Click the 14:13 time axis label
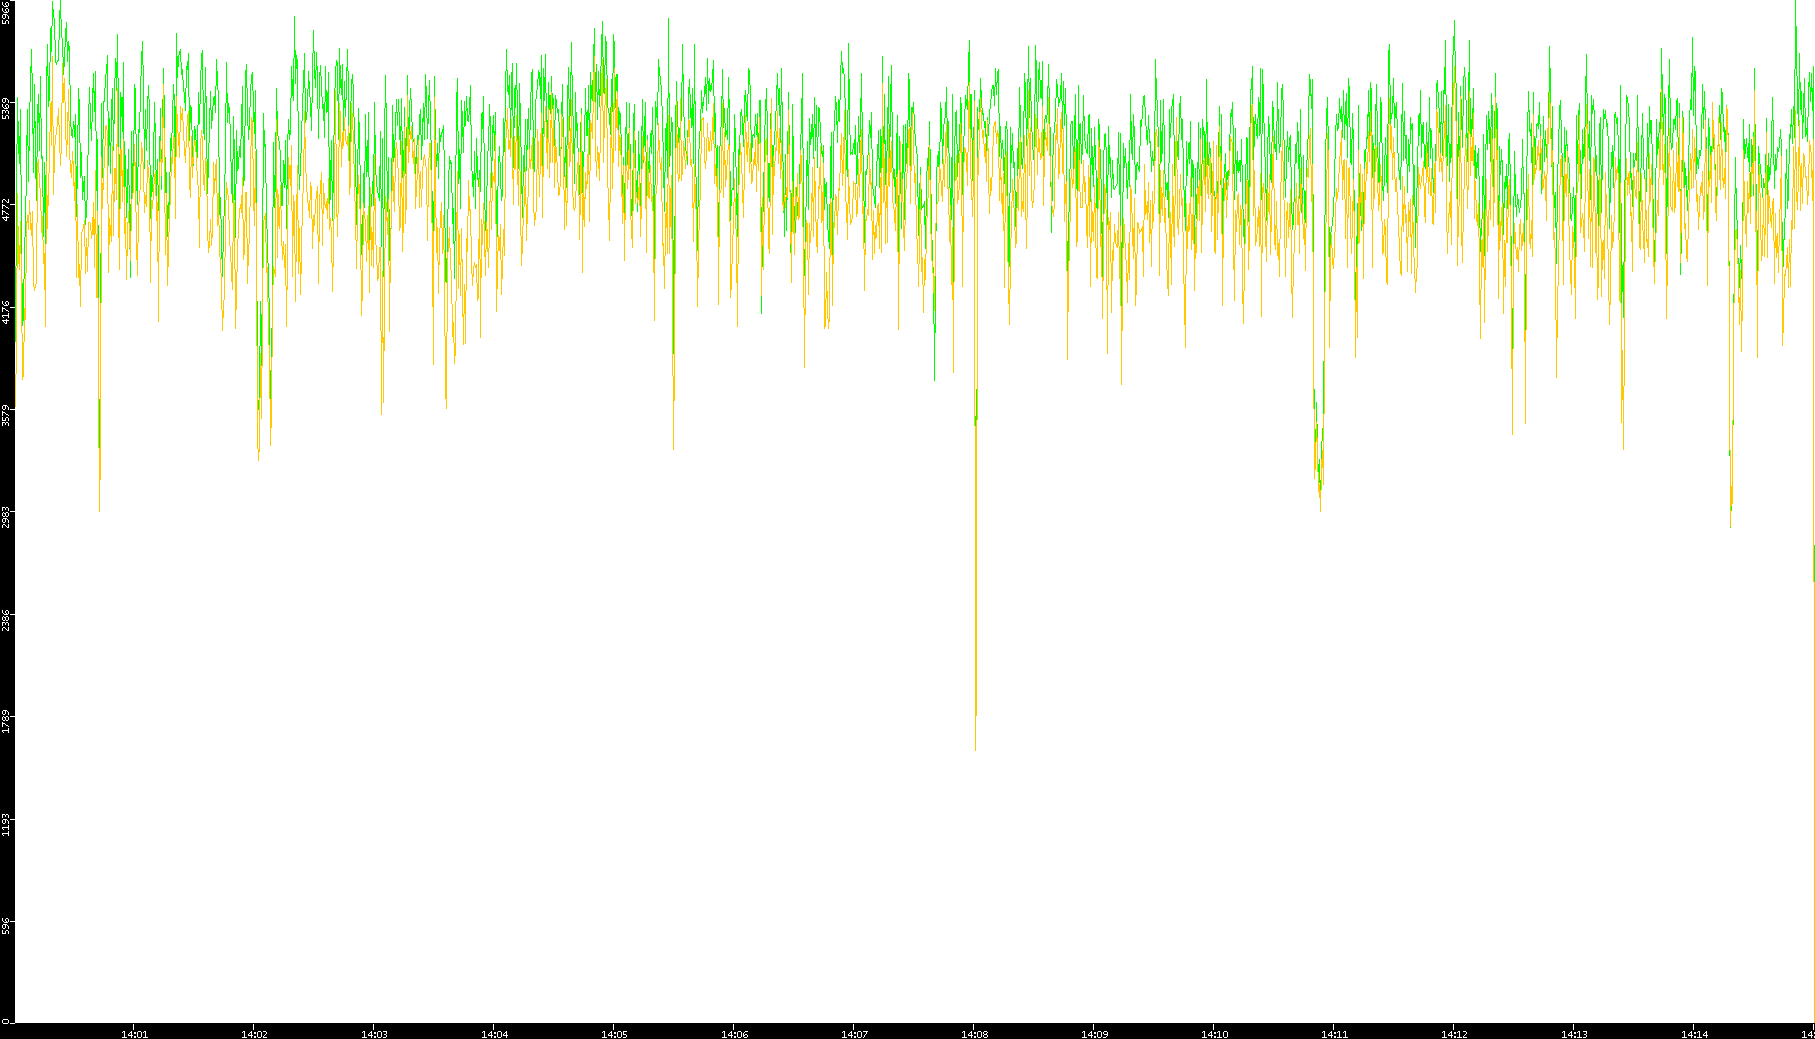The image size is (1815, 1039). click(1574, 1034)
